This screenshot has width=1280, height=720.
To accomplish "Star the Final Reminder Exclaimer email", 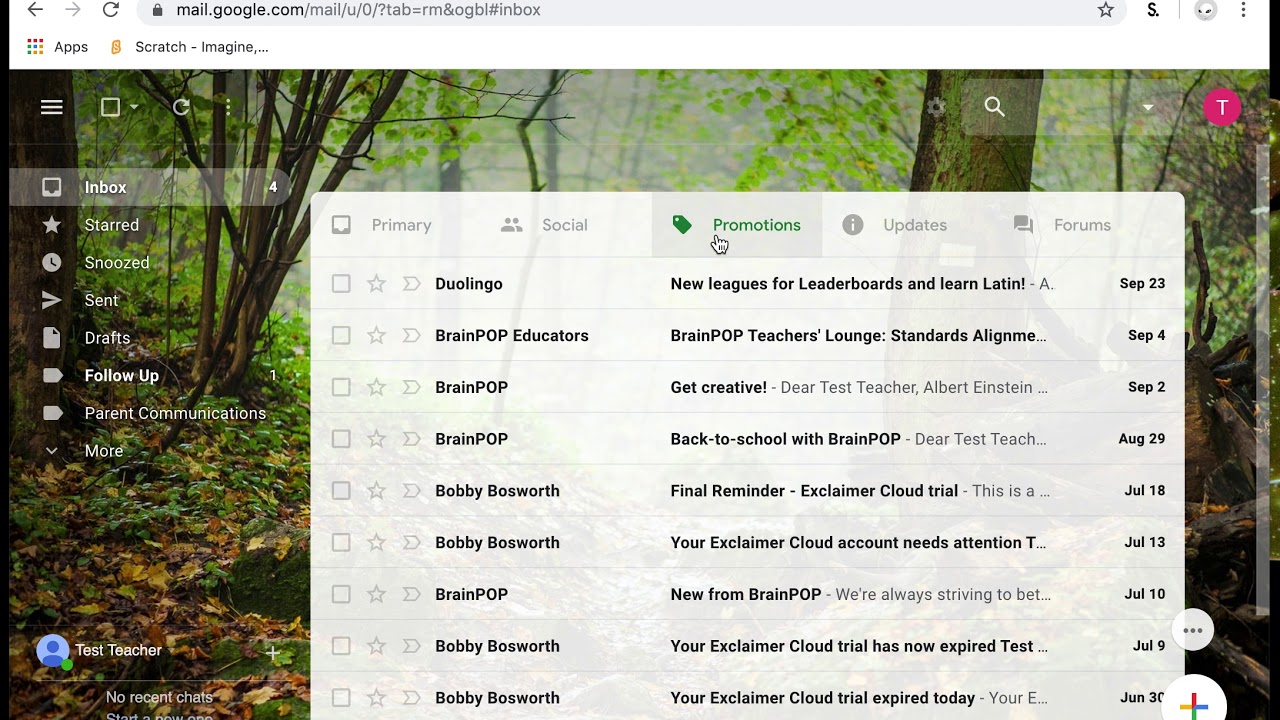I will [376, 491].
